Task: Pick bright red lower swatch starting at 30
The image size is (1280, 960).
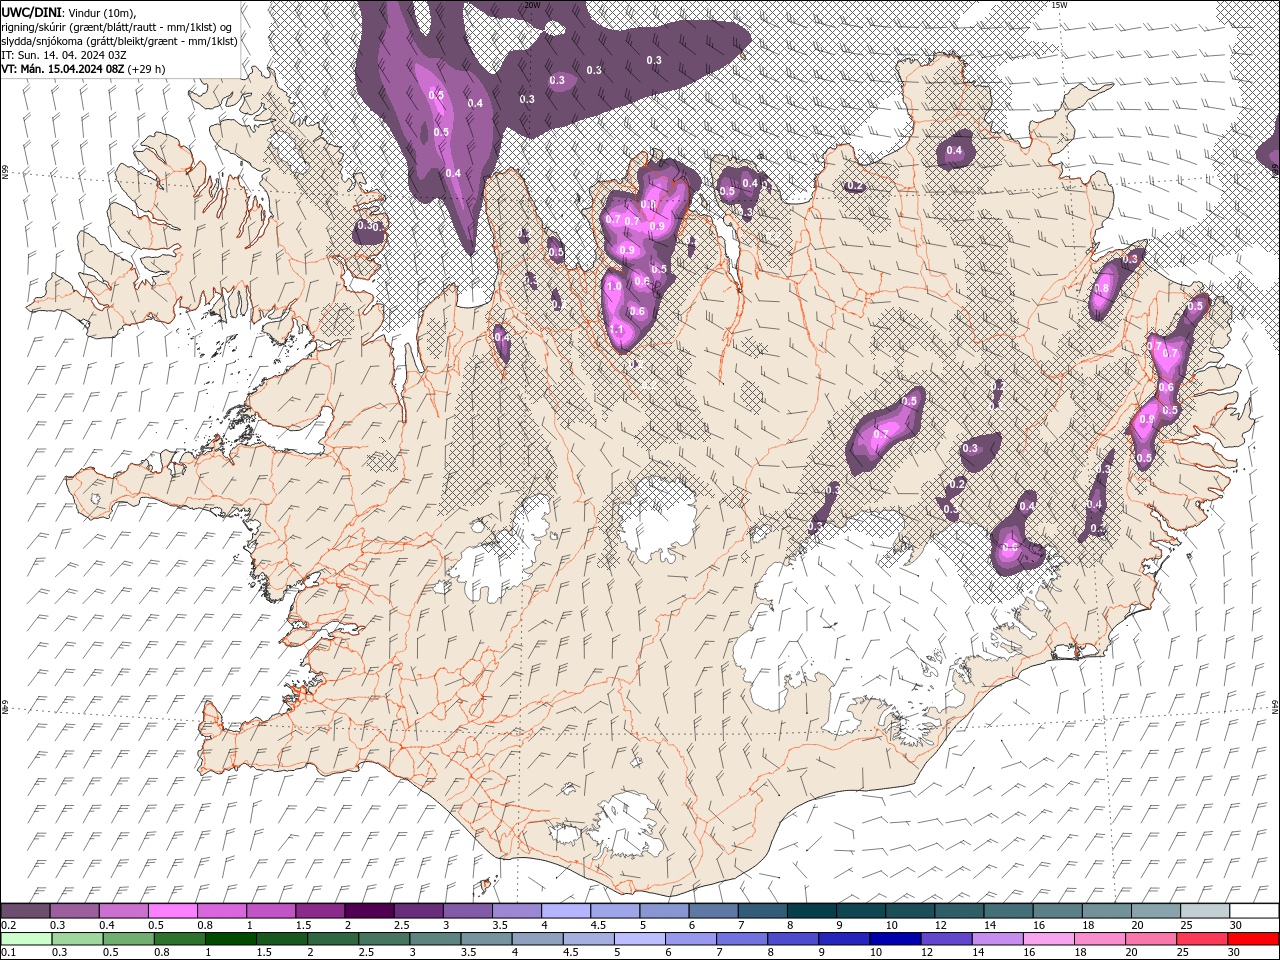Action: [x=1253, y=939]
